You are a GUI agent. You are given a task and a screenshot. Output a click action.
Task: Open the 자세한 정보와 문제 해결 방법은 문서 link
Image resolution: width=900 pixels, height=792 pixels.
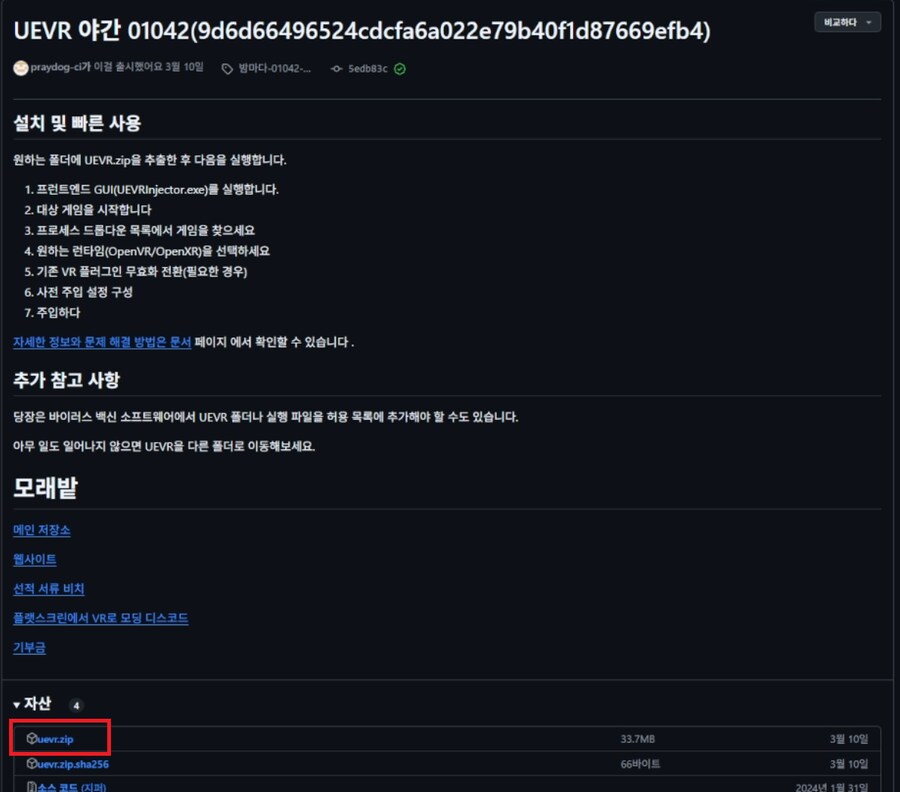pos(102,342)
